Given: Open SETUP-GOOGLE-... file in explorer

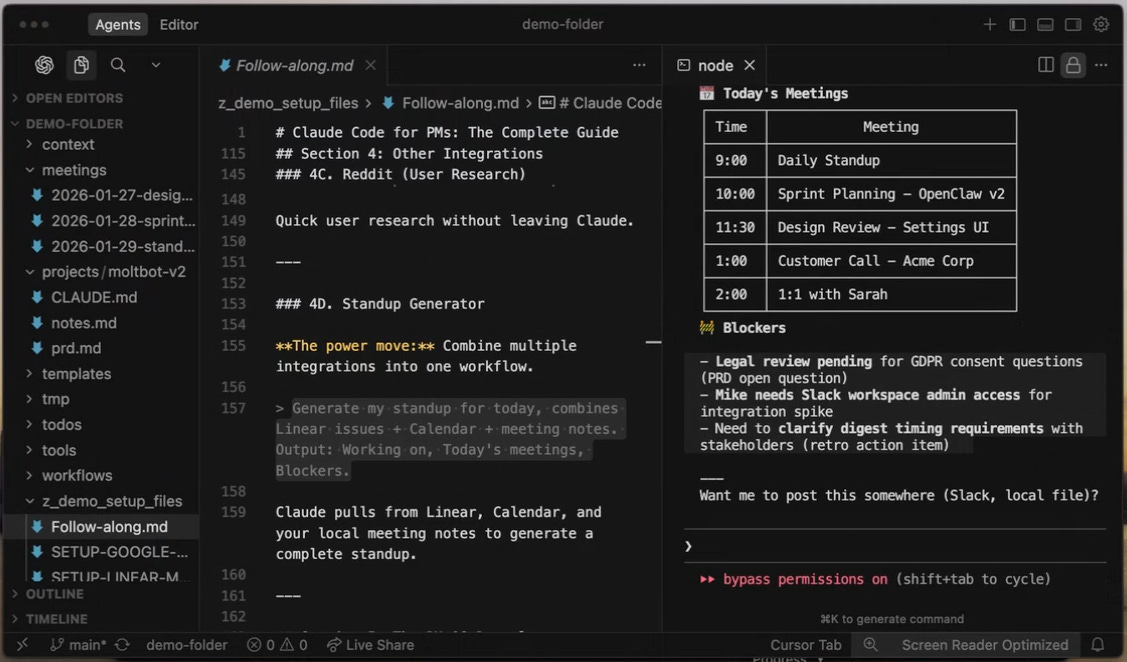Looking at the screenshot, I should [119, 552].
